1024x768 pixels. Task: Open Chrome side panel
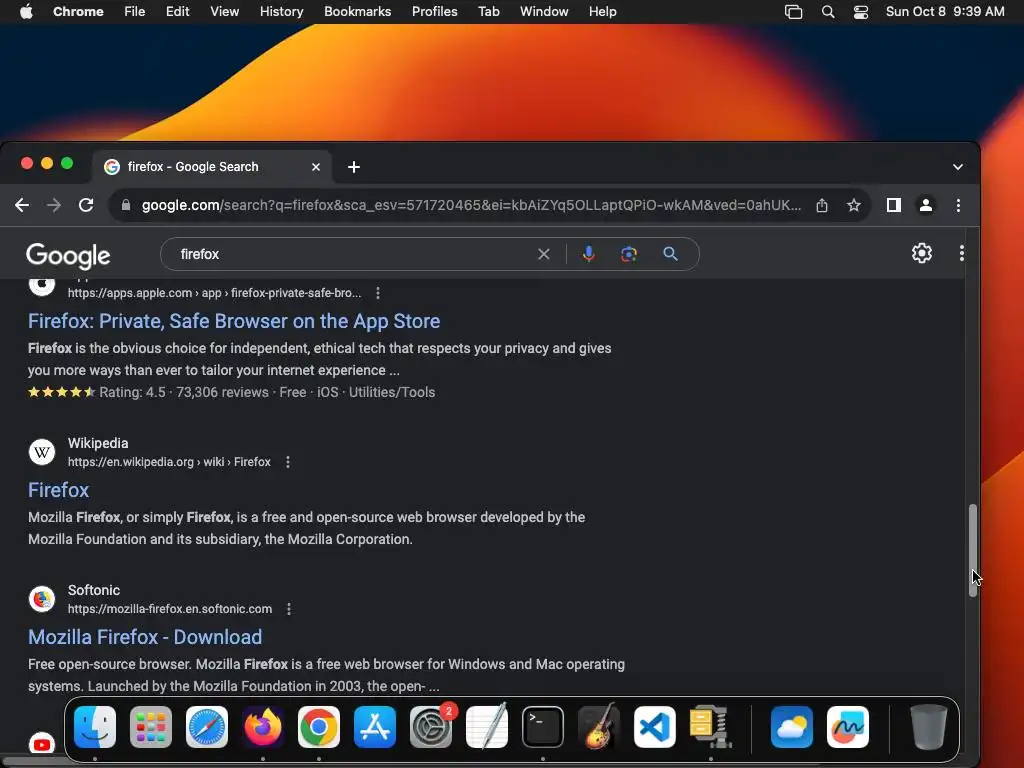[893, 205]
